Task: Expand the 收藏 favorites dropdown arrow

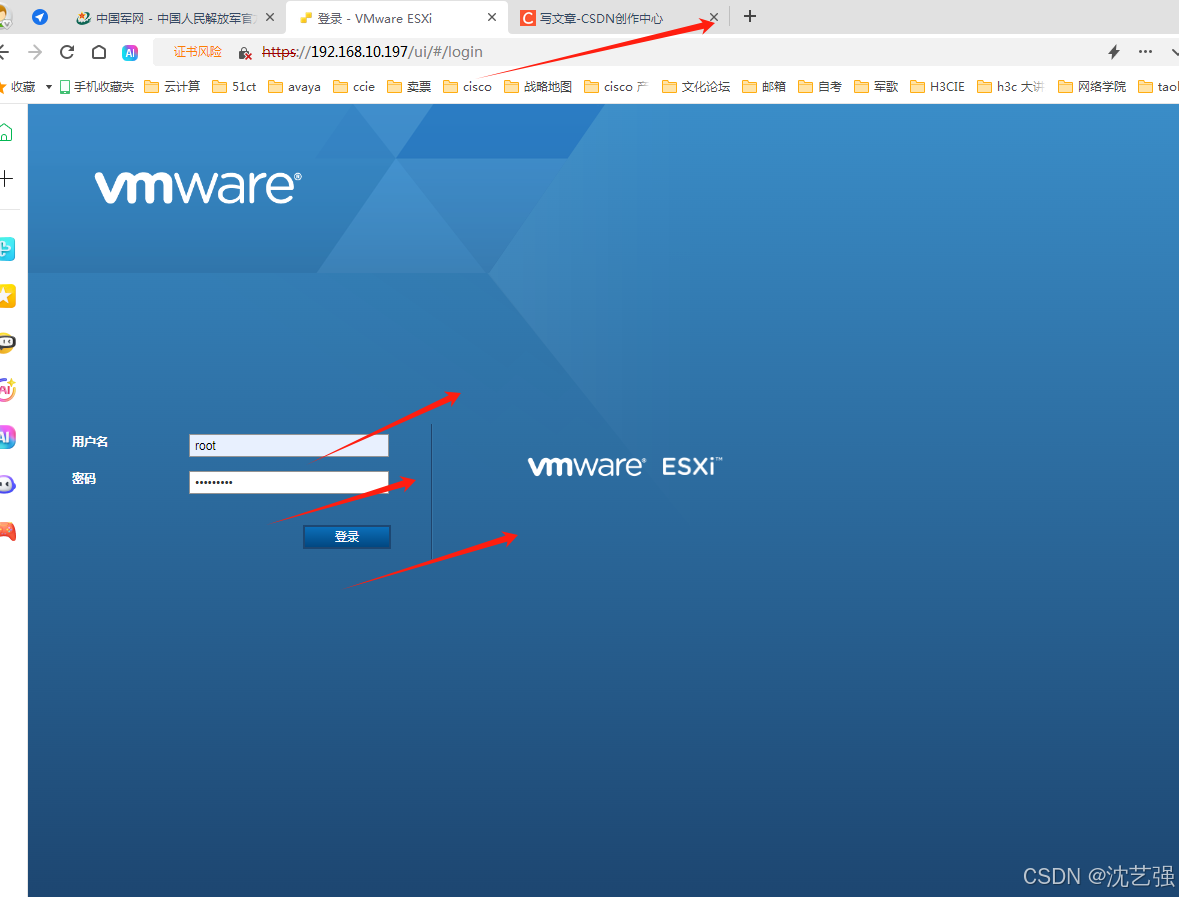Action: 49,87
